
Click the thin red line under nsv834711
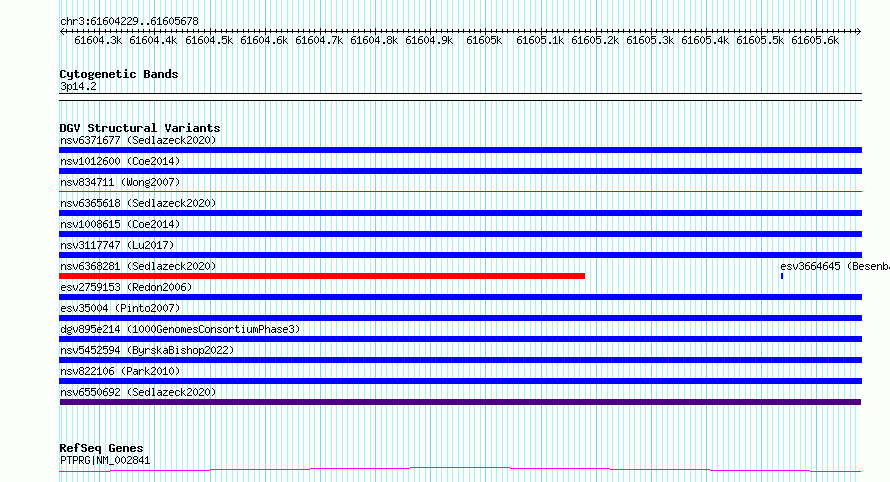pos(460,192)
